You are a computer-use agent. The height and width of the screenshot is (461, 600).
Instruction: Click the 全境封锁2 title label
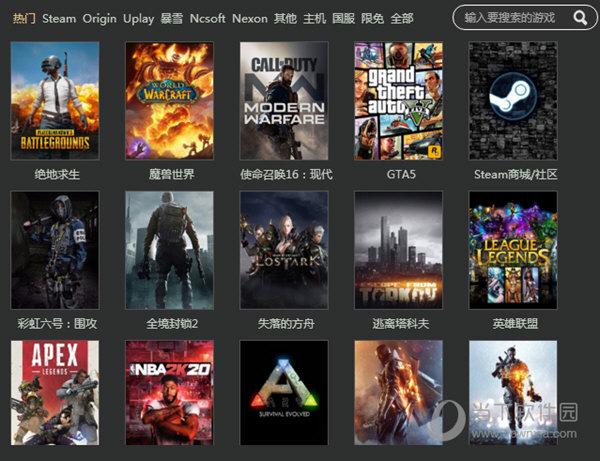pos(172,324)
